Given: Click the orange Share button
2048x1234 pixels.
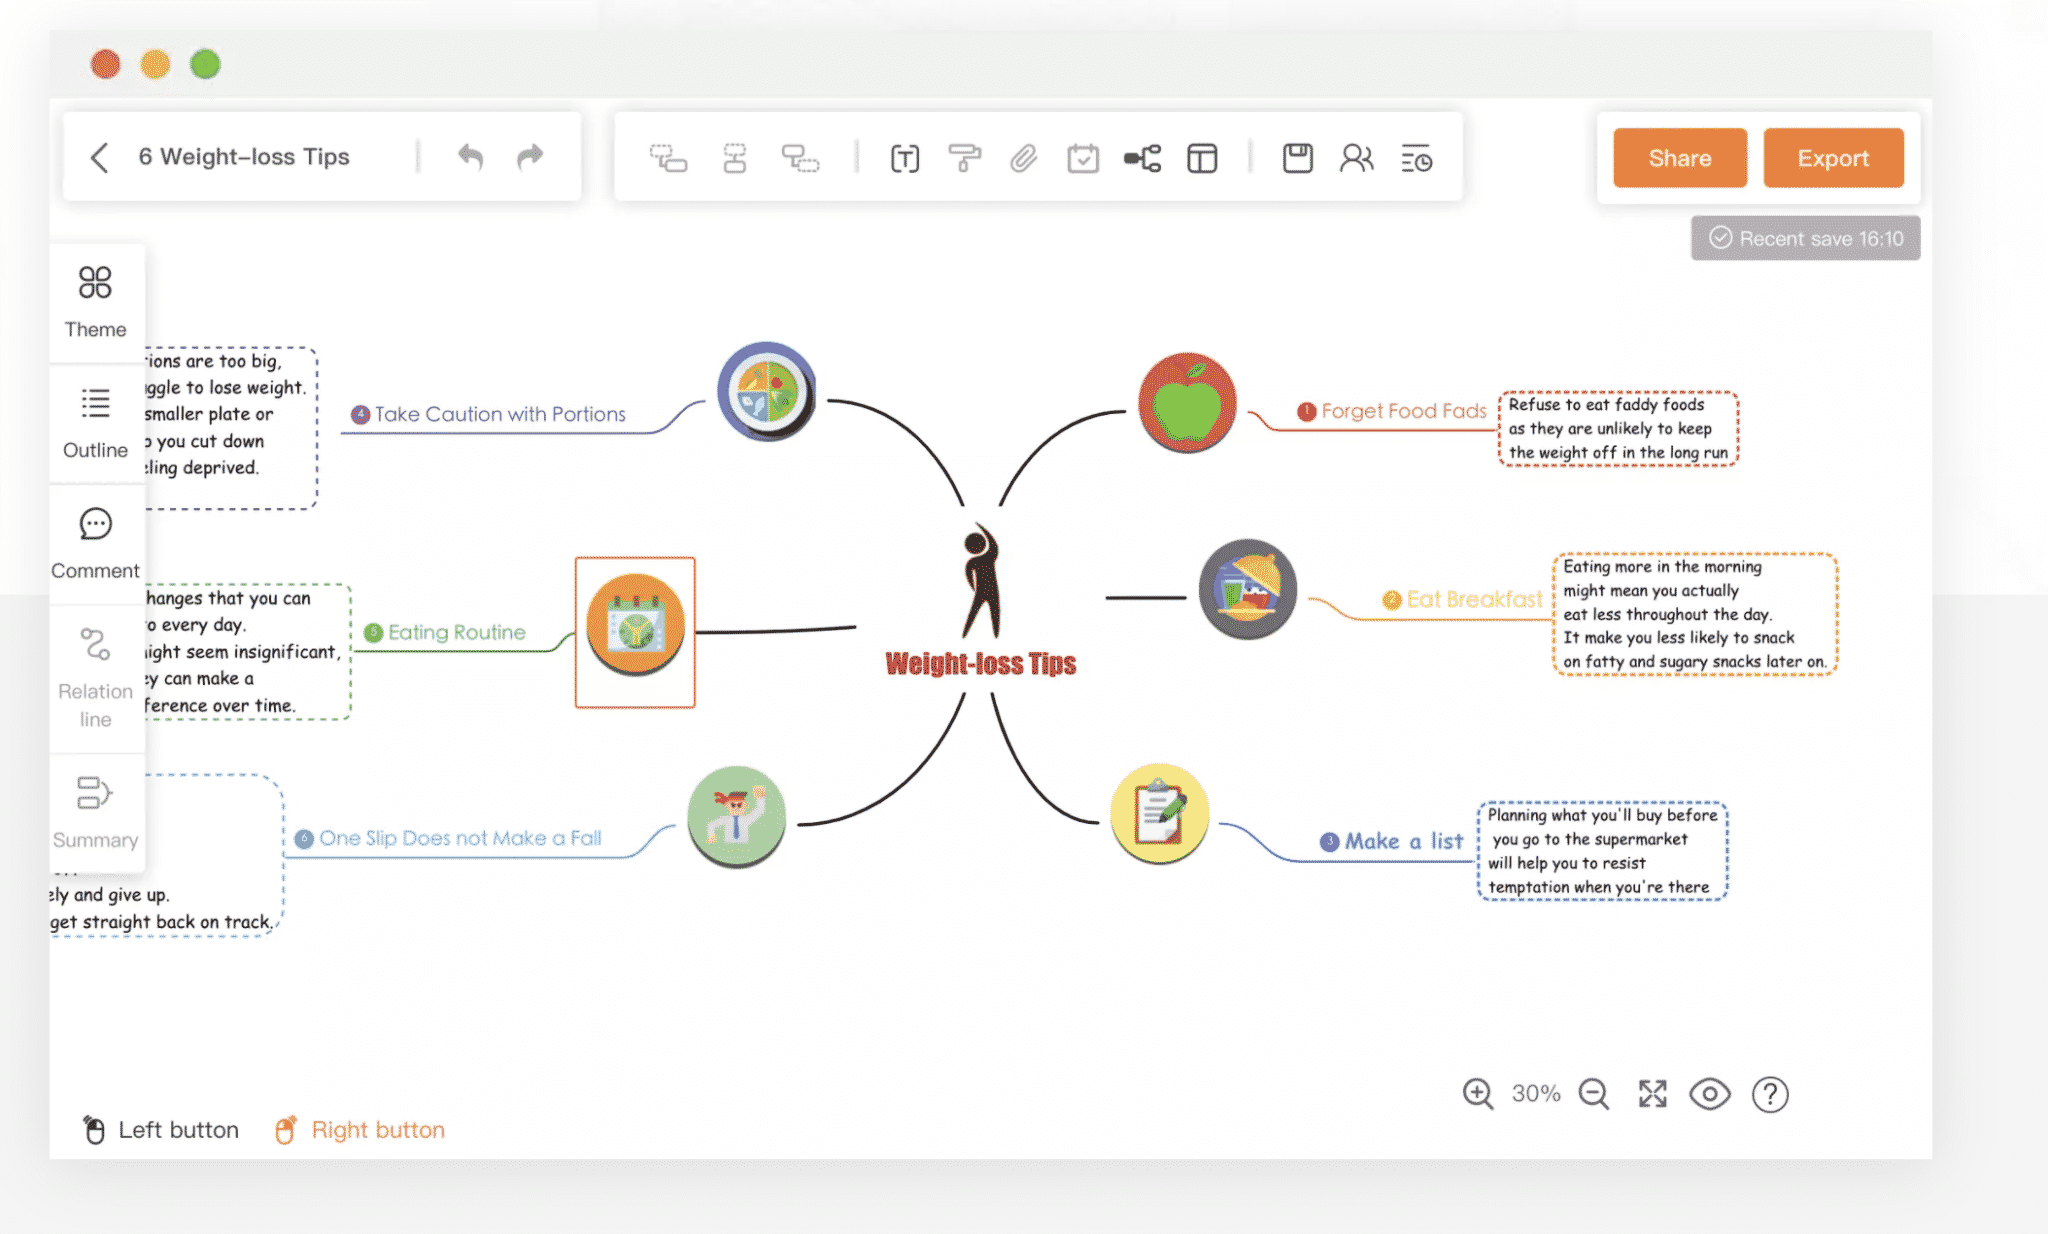Looking at the screenshot, I should [x=1679, y=158].
